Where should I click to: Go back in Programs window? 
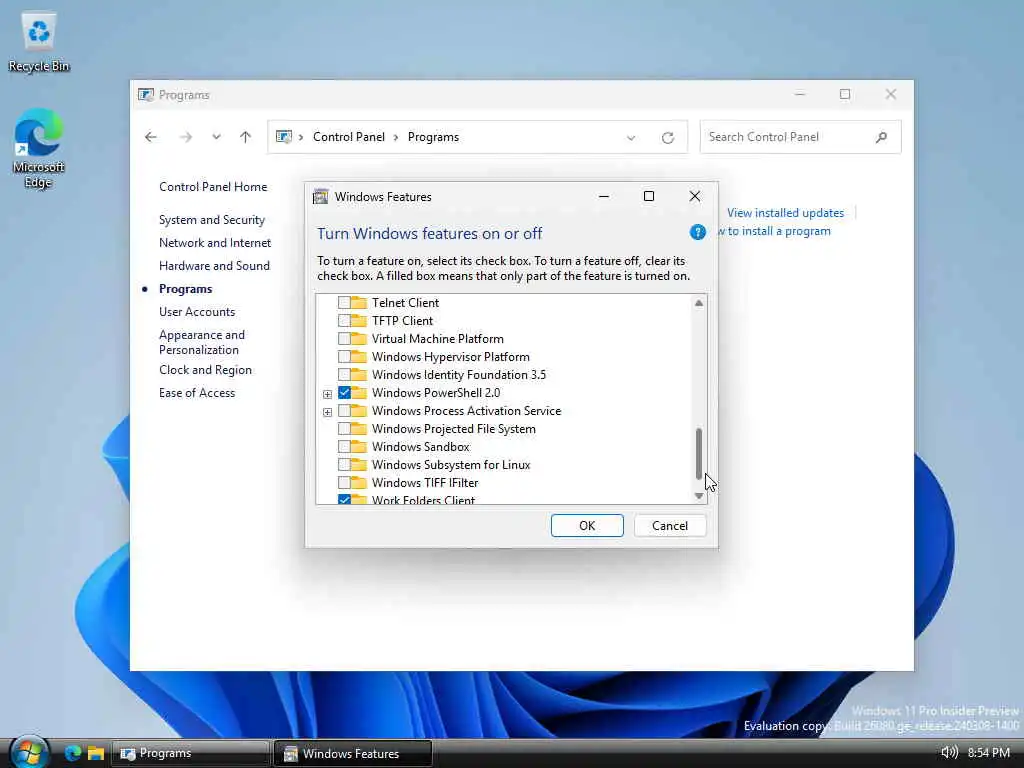[x=151, y=137]
